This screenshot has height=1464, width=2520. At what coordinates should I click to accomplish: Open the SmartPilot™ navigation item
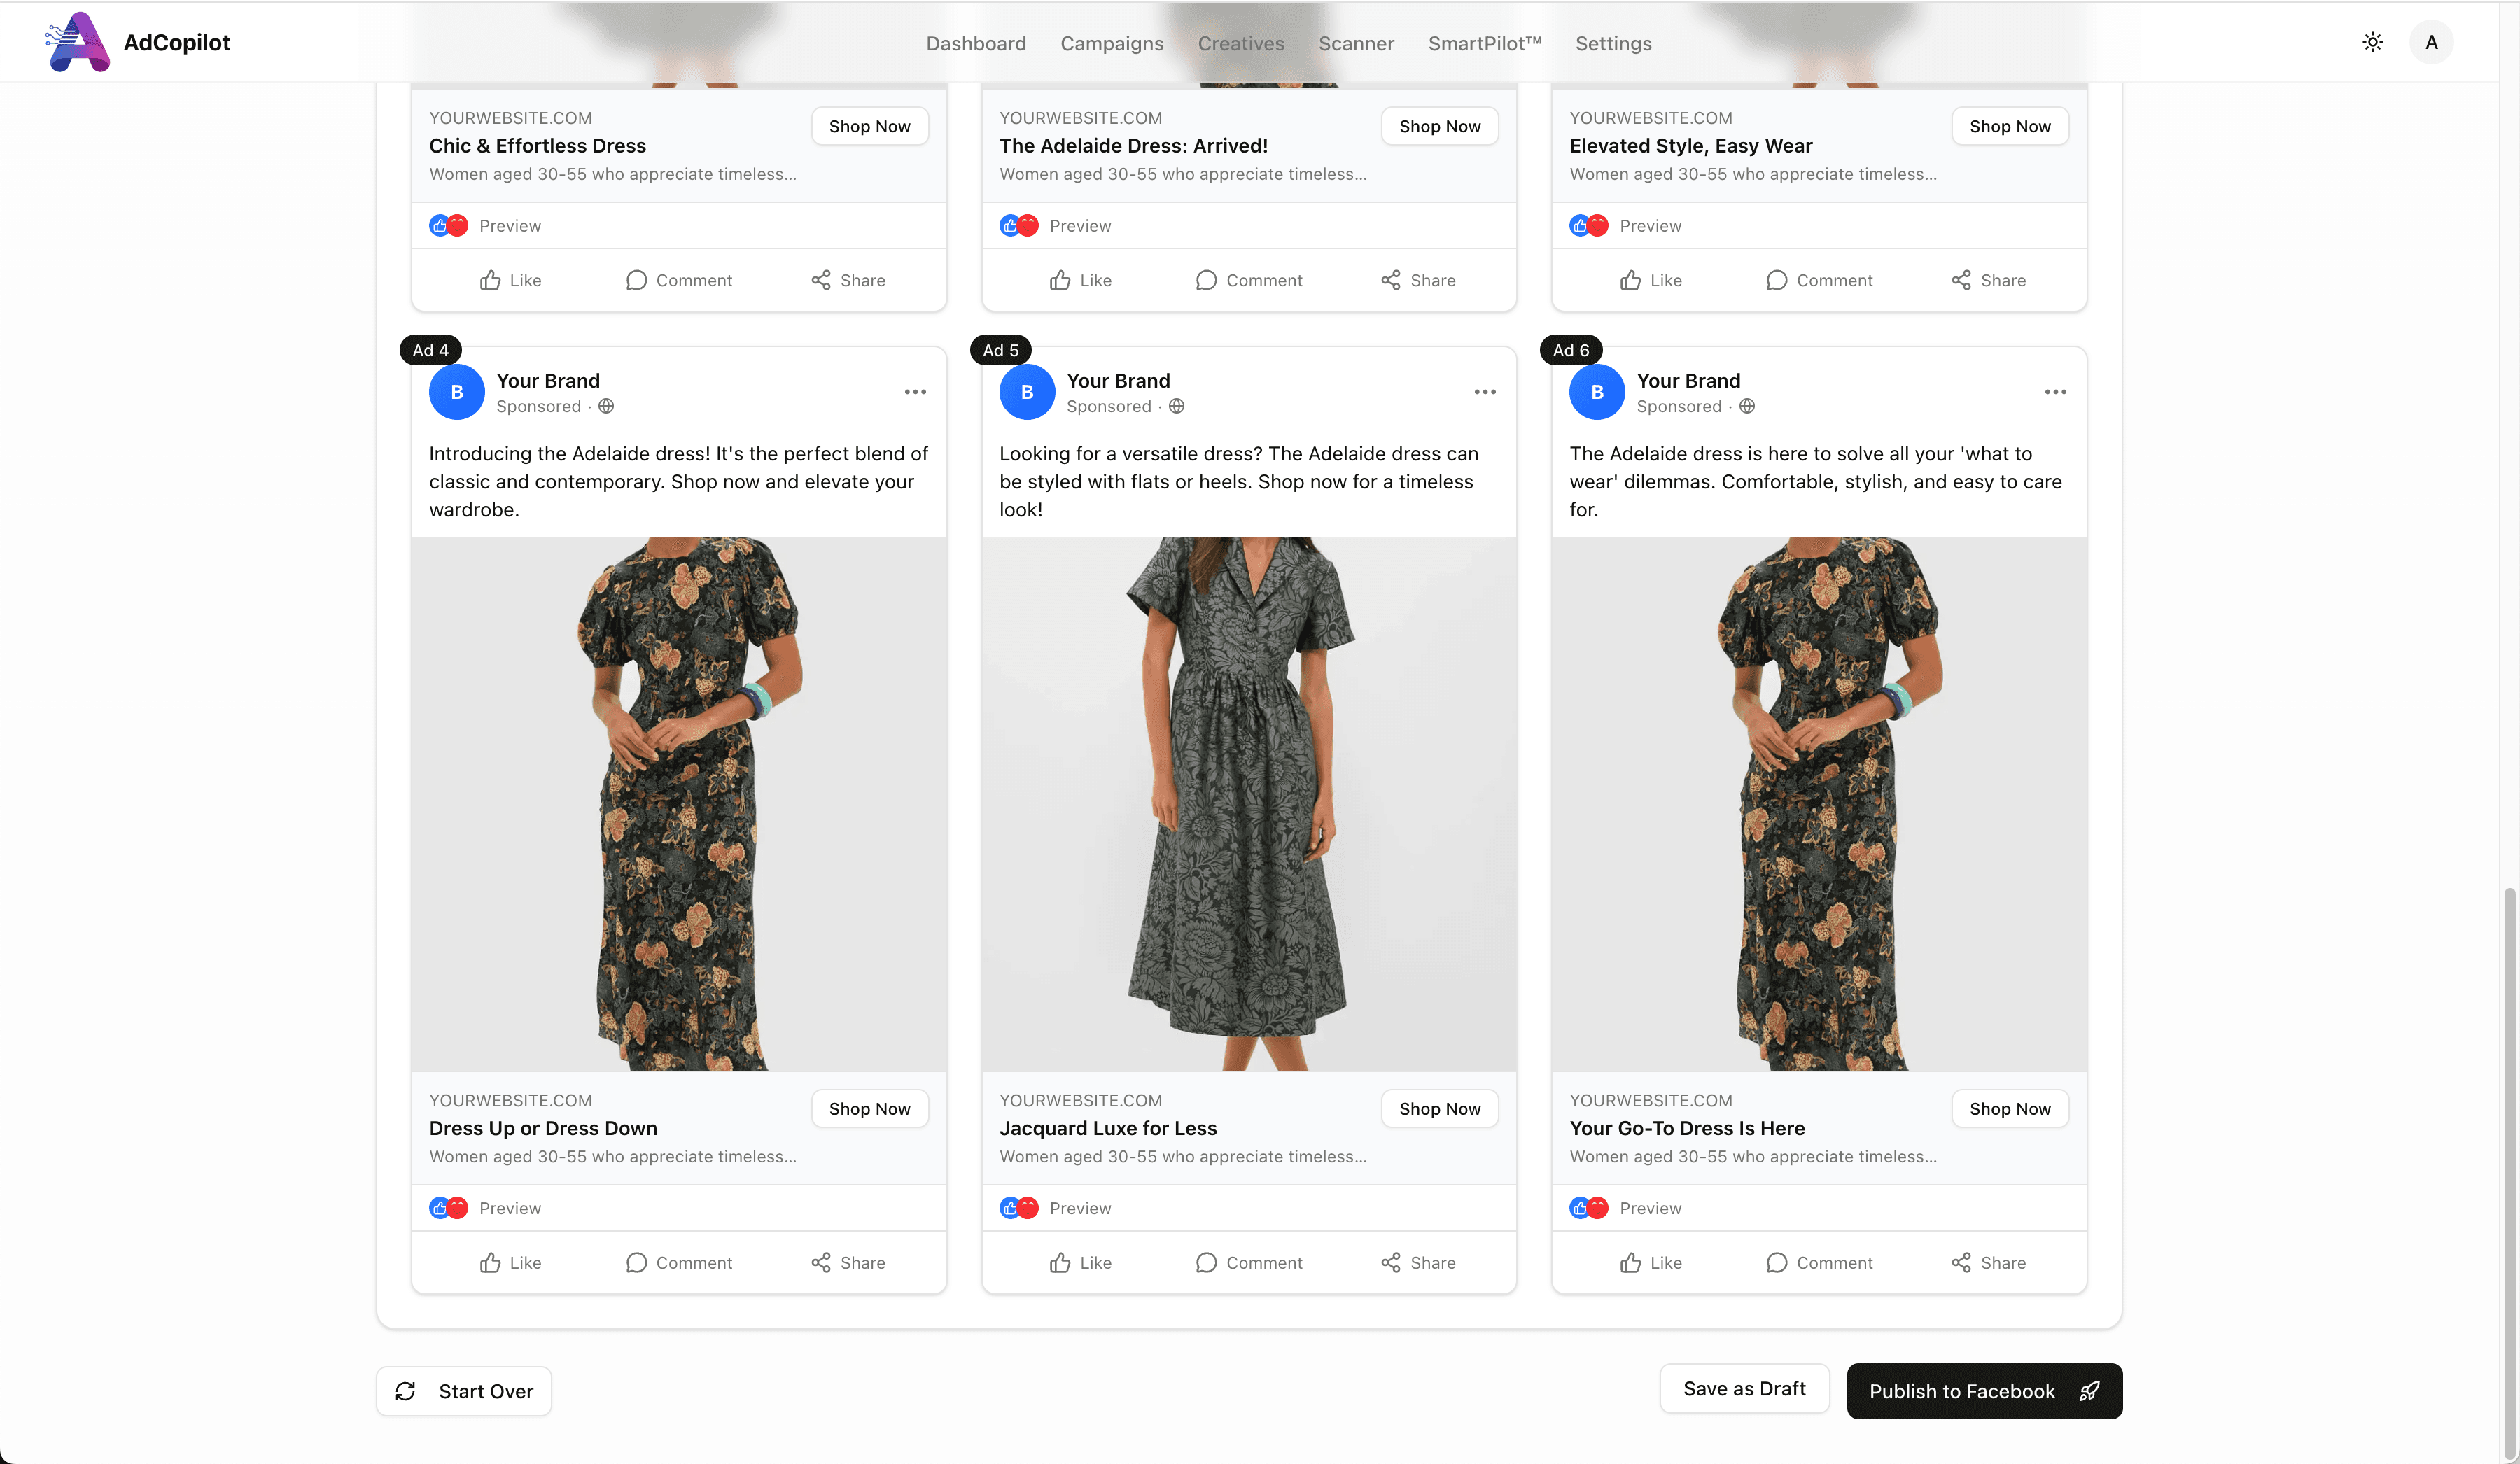coord(1484,43)
